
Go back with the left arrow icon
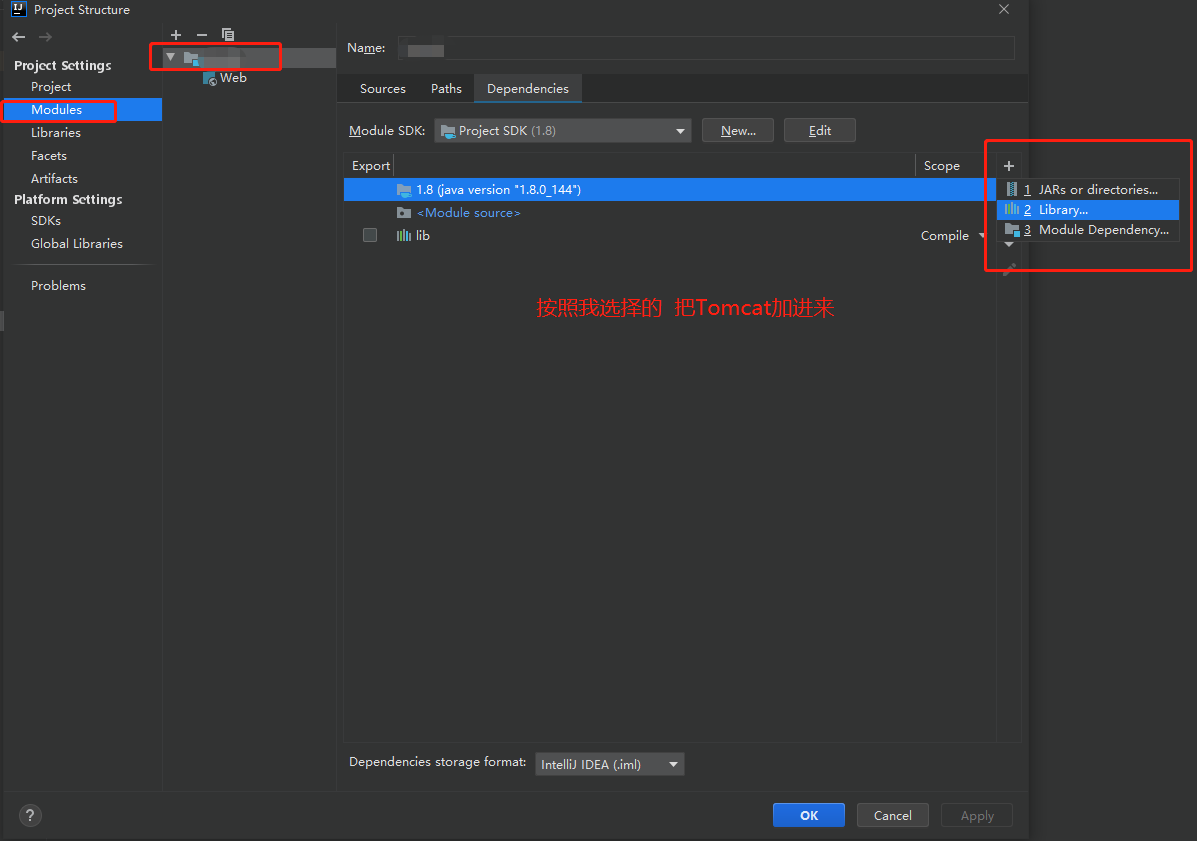pyautogui.click(x=19, y=37)
